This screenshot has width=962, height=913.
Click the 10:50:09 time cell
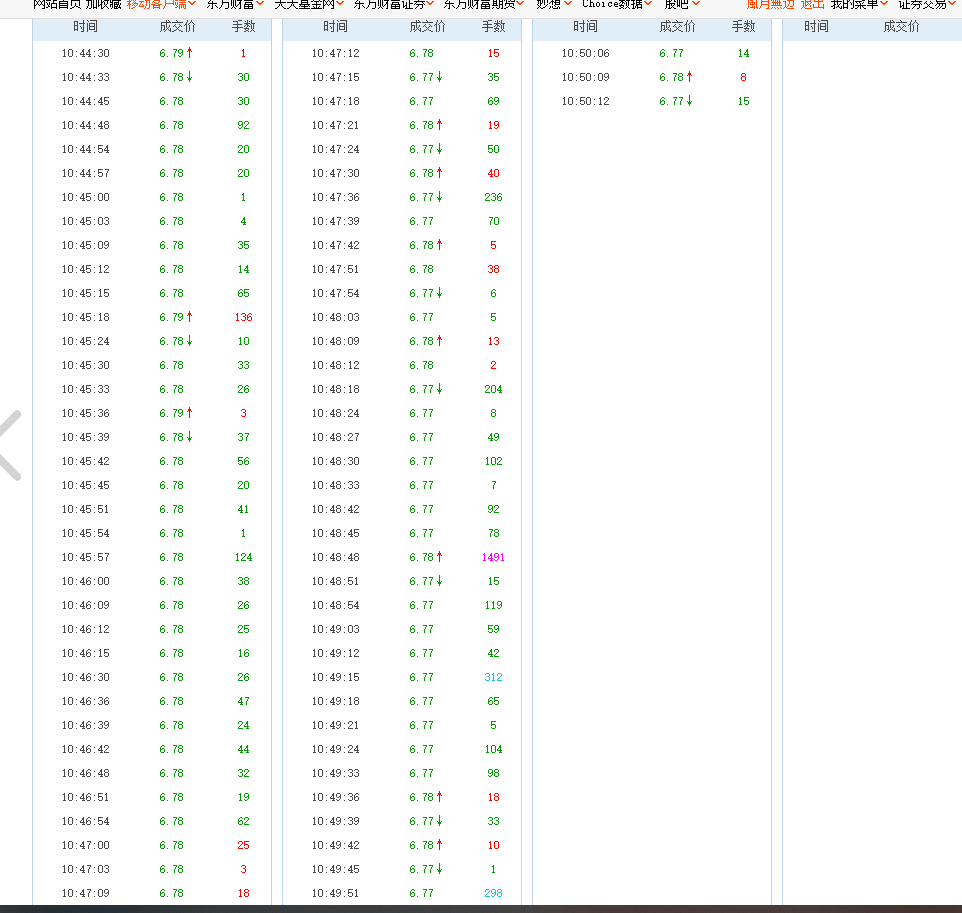coord(586,77)
